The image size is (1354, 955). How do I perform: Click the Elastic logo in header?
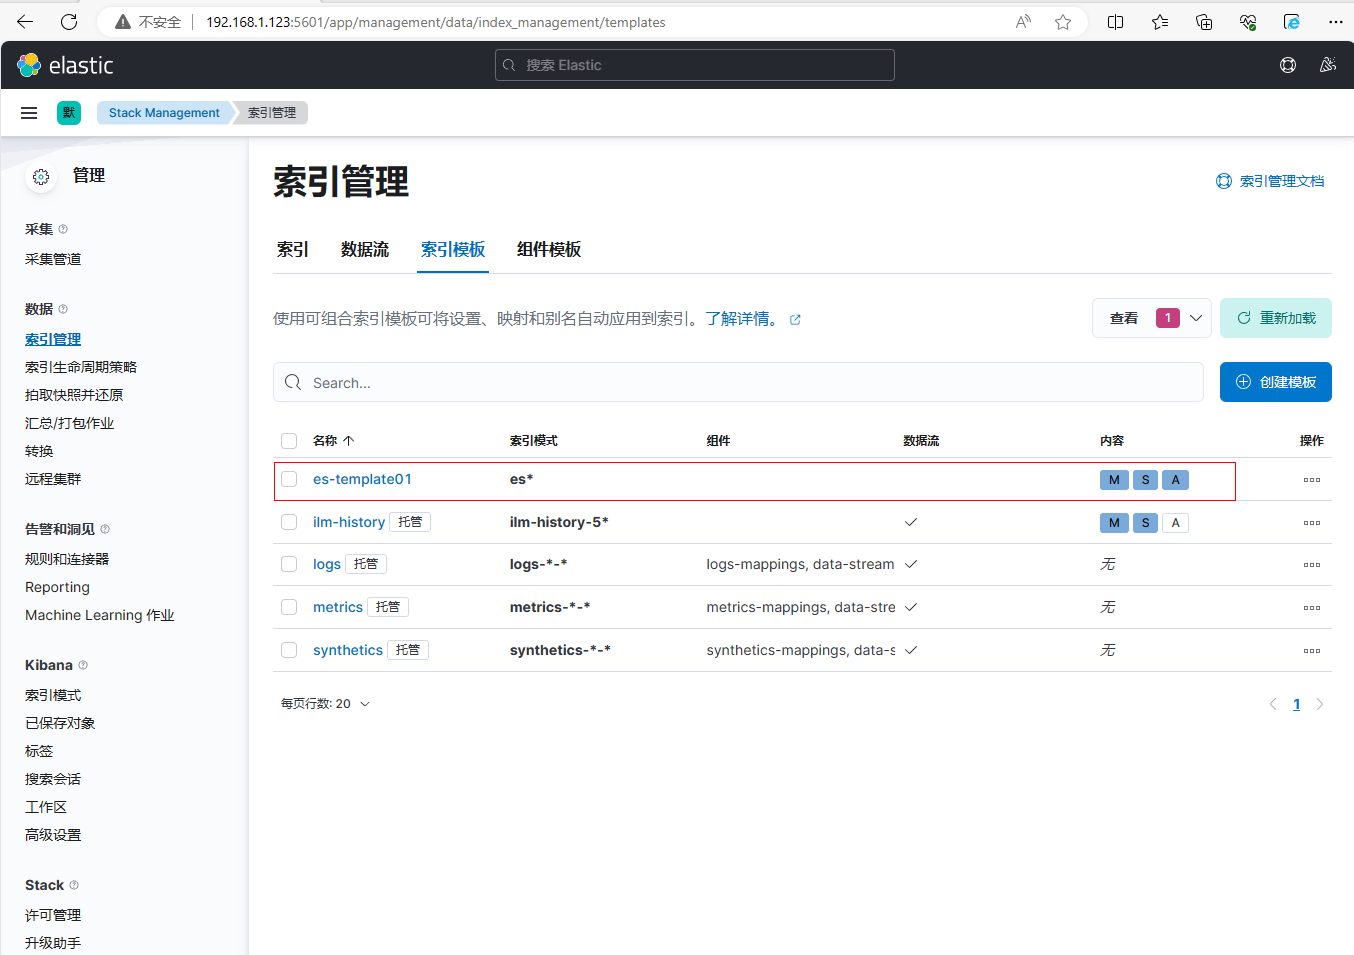click(66, 65)
